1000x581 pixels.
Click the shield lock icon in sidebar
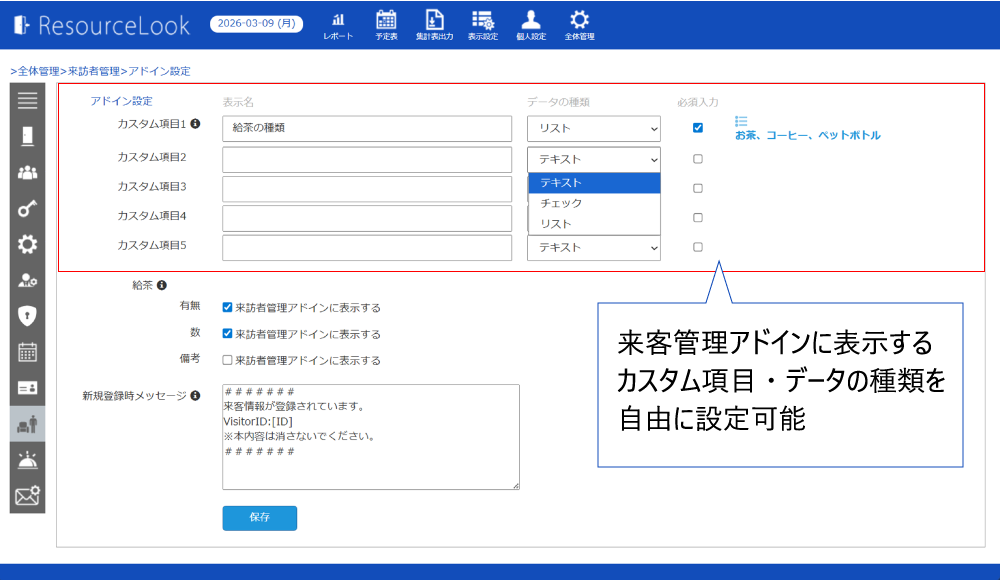click(x=27, y=316)
